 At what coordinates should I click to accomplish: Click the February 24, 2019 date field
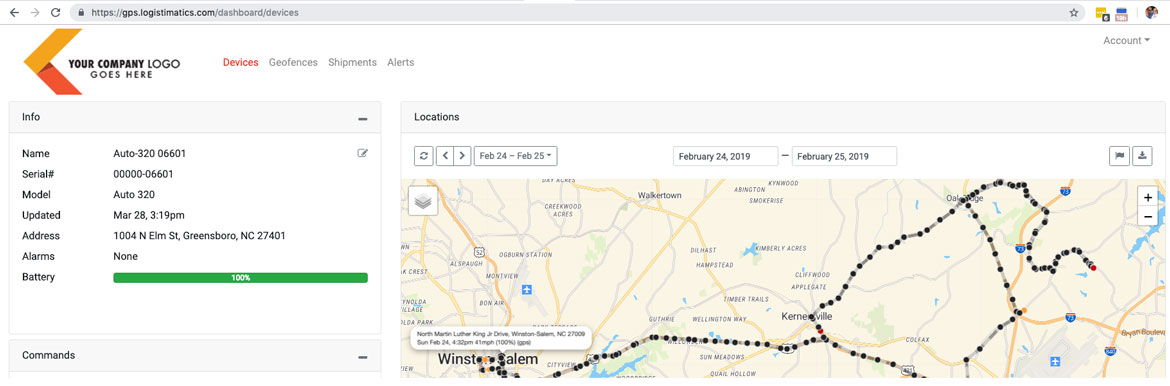tap(725, 157)
